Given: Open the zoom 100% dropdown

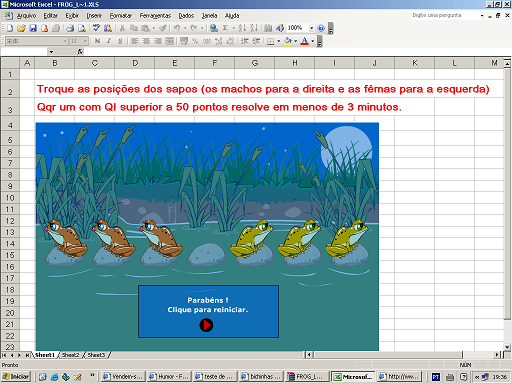Looking at the screenshot, I should pos(311,28).
